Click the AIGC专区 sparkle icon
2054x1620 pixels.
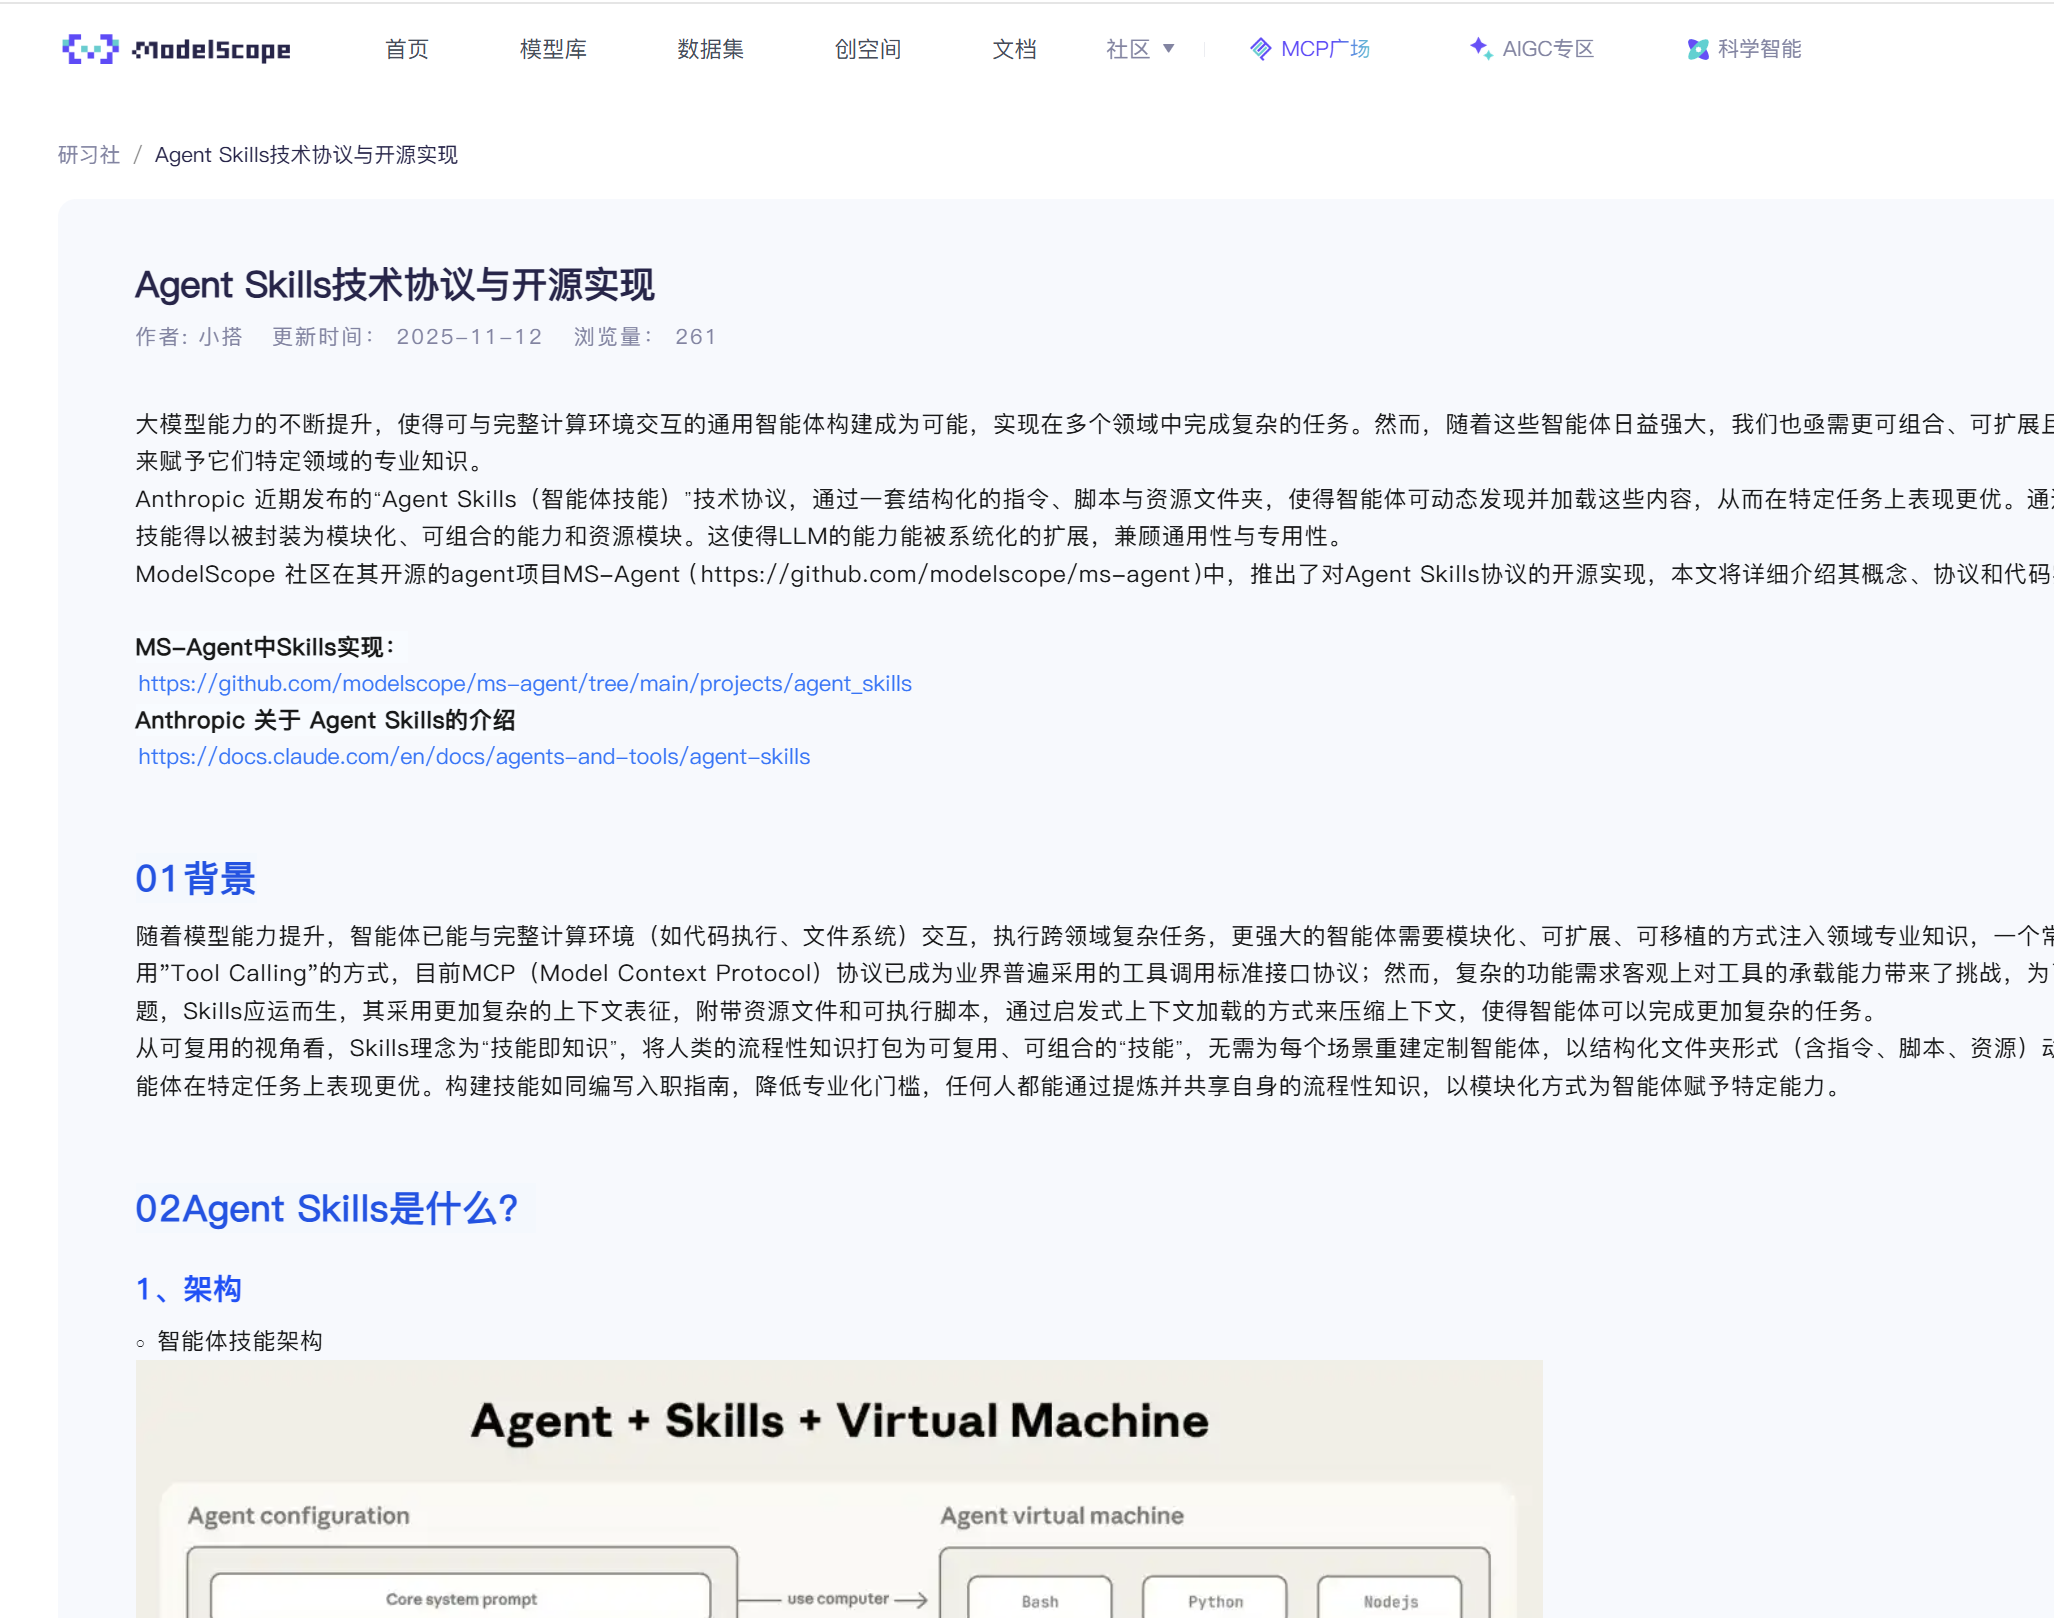pyautogui.click(x=1479, y=48)
